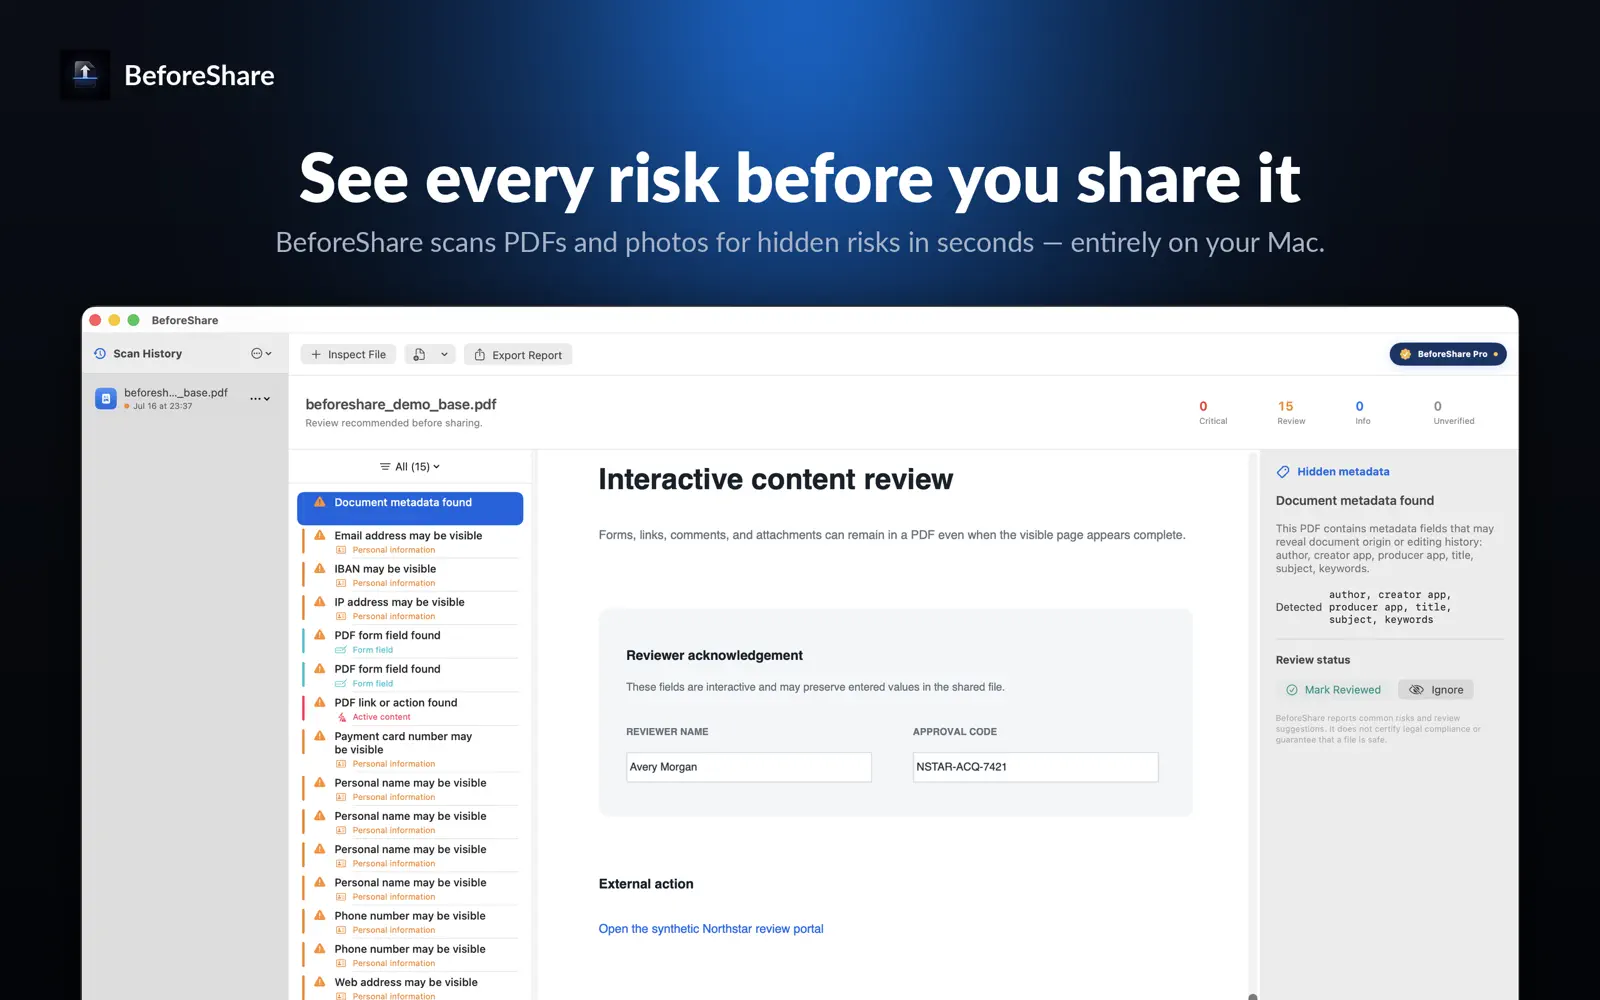Open the options menu for beforesh..._base.pdf

click(260, 399)
